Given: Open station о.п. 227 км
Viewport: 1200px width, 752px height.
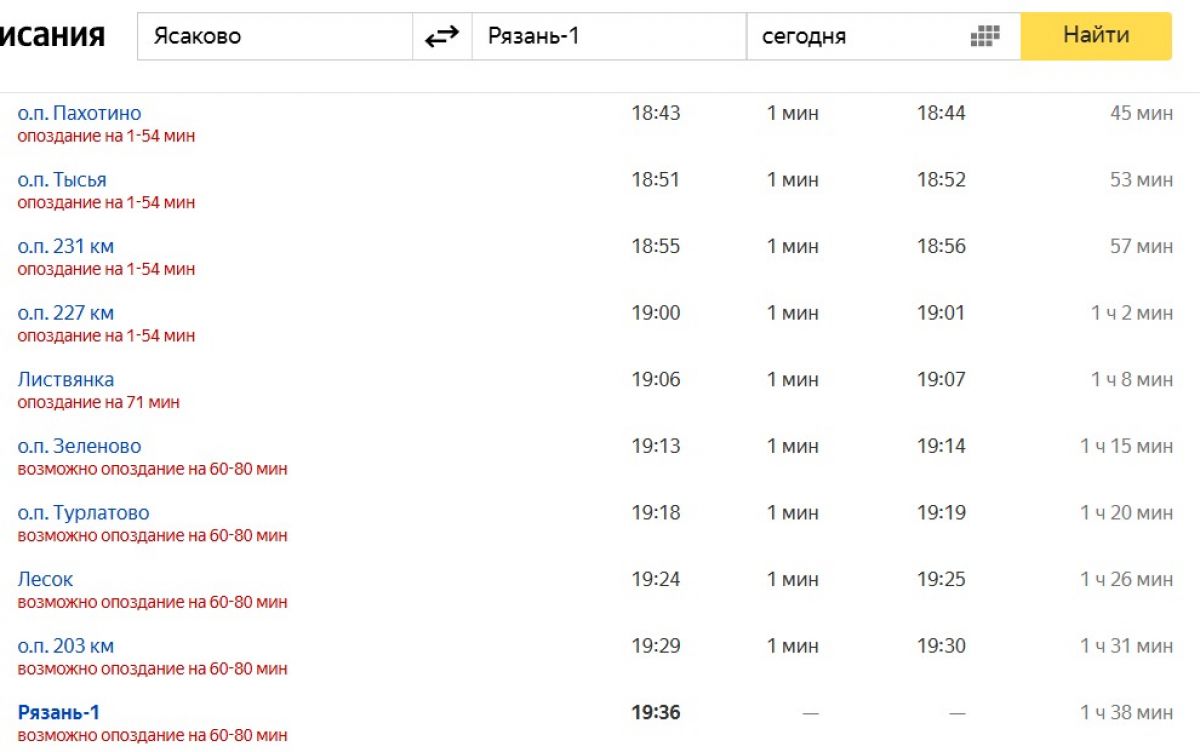Looking at the screenshot, I should point(66,313).
